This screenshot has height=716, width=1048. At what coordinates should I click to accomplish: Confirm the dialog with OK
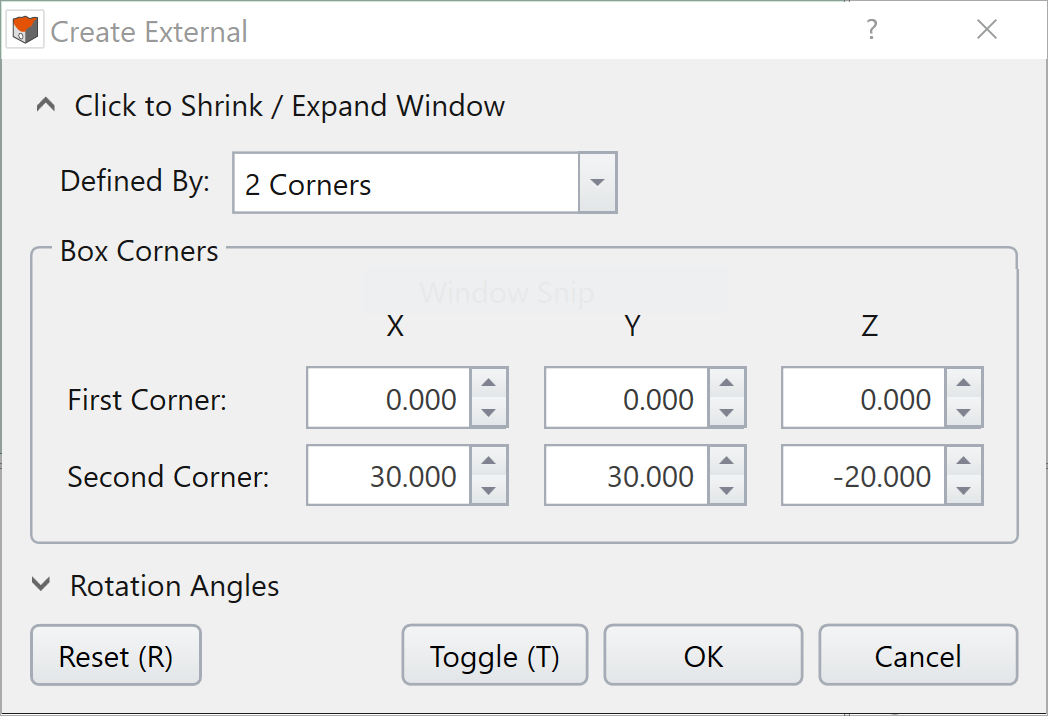click(x=702, y=655)
